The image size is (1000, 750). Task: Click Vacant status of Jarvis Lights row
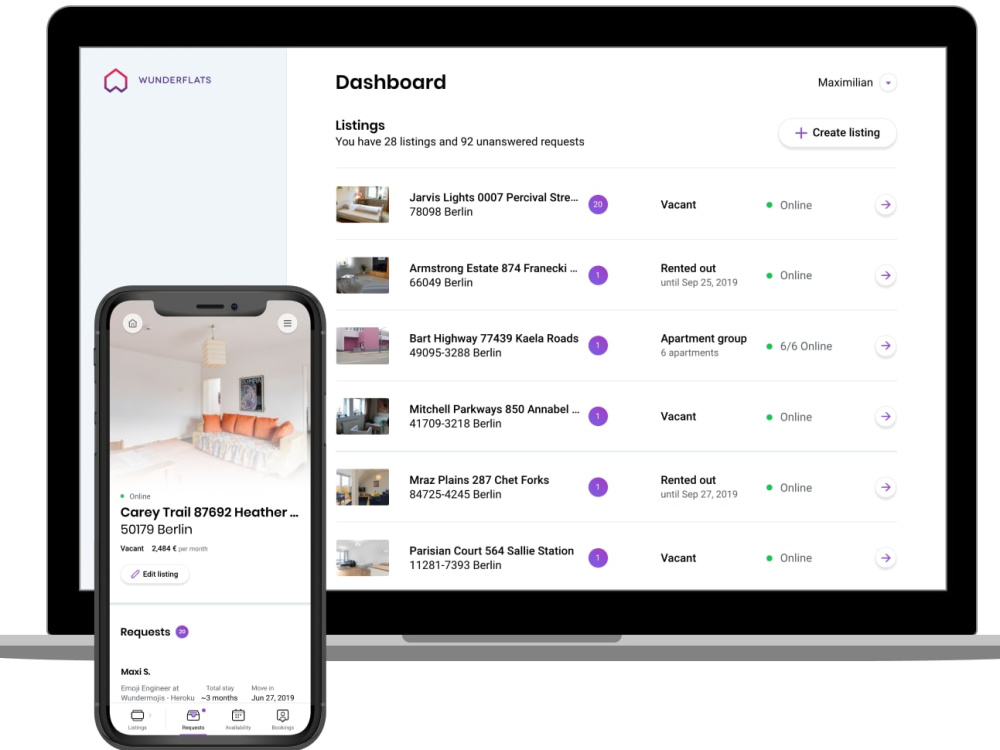[678, 205]
